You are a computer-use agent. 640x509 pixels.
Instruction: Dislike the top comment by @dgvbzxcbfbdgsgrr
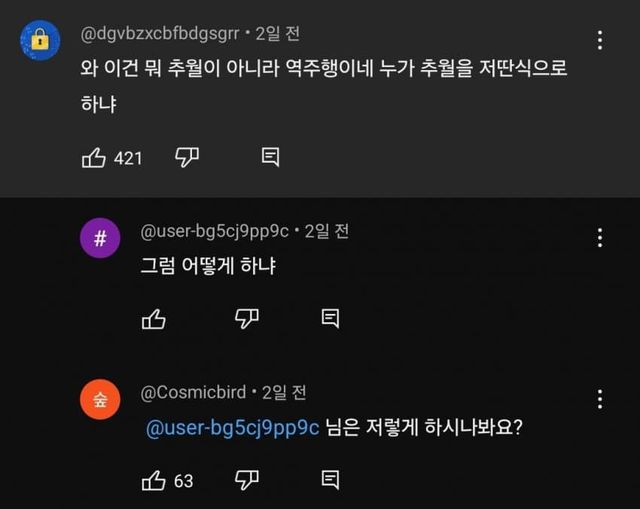tap(187, 157)
